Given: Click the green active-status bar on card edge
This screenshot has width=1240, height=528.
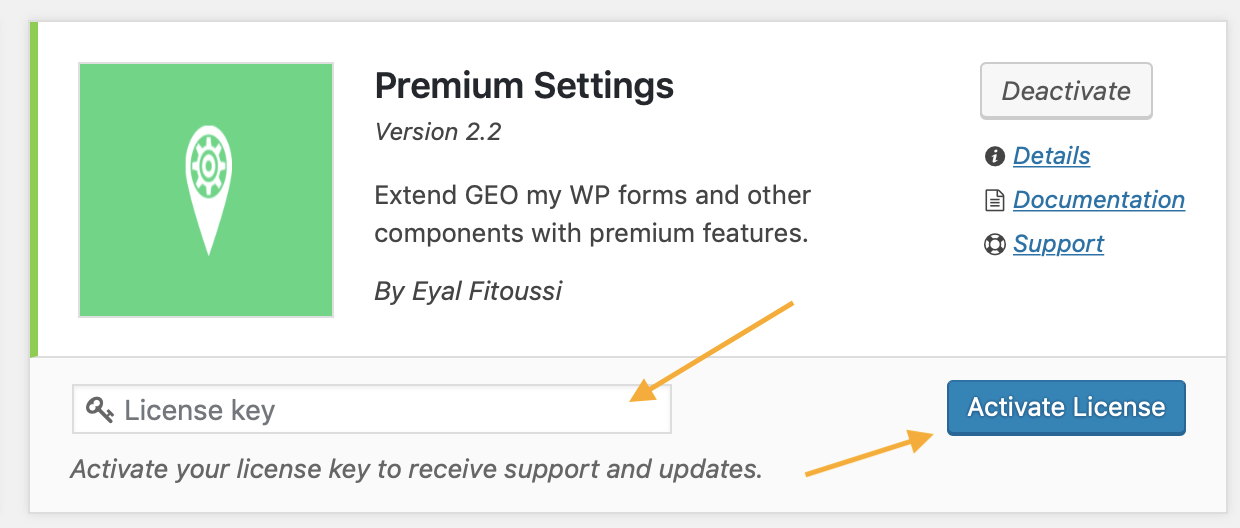Looking at the screenshot, I should (34, 189).
